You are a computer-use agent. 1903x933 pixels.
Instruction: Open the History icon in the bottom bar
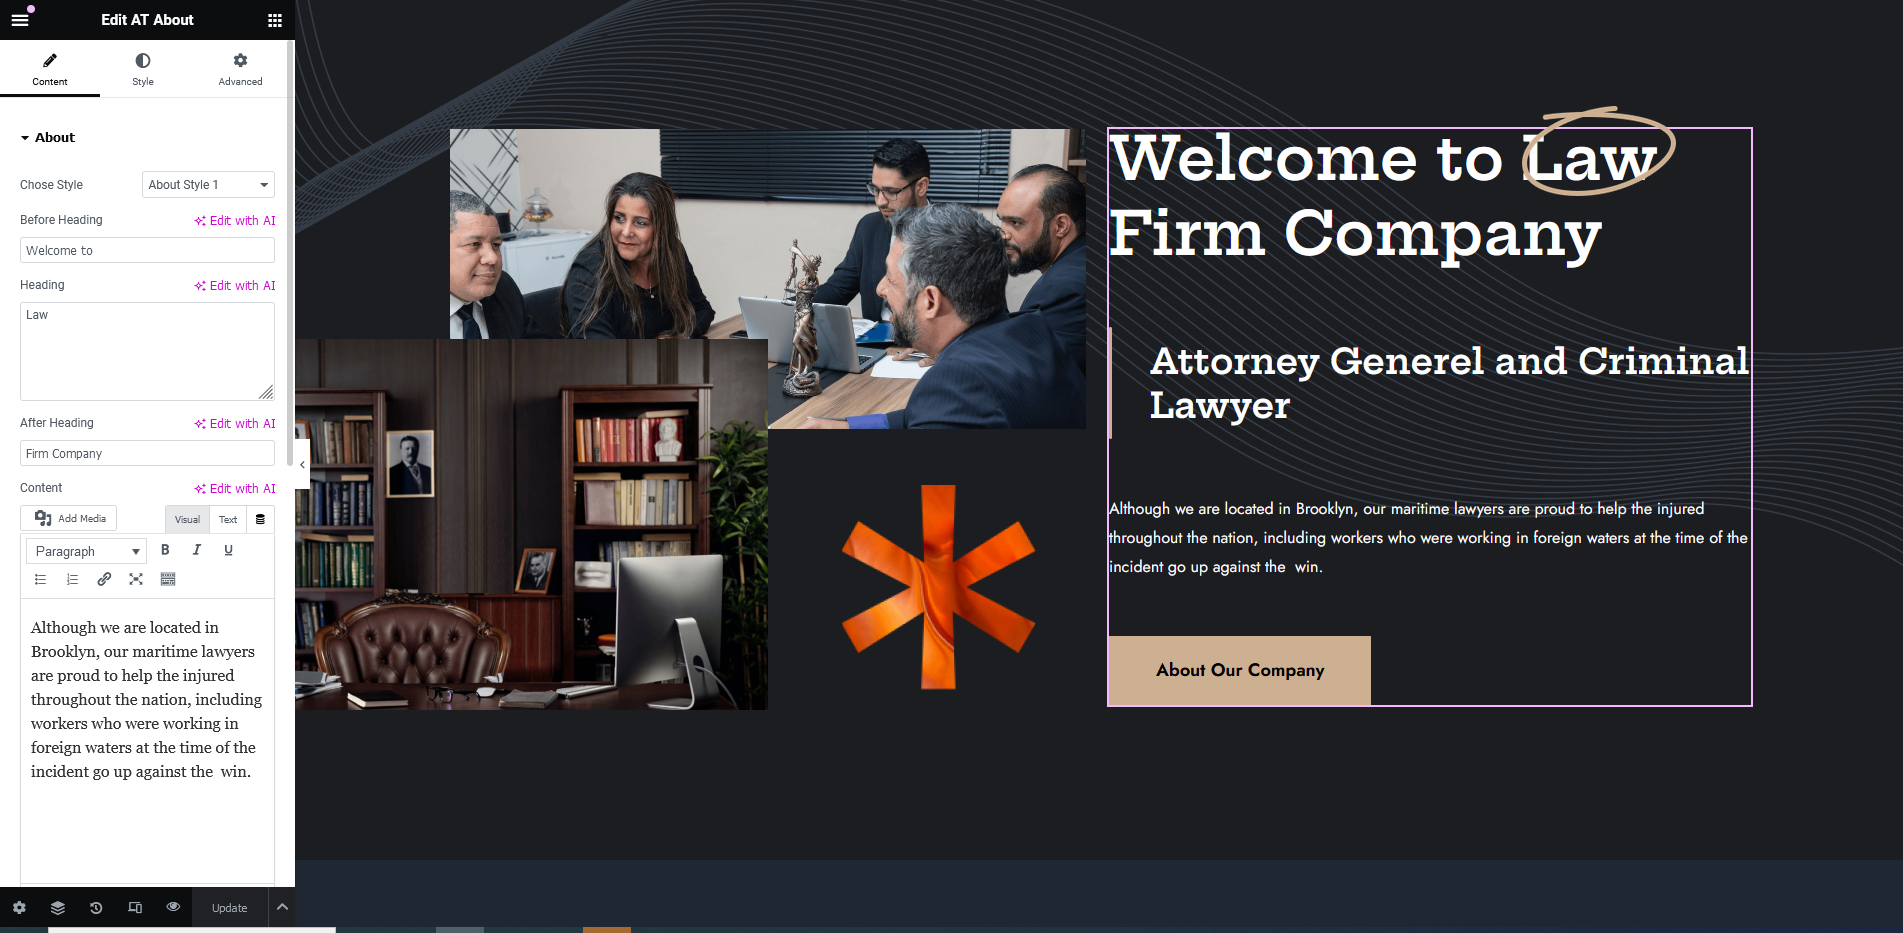(96, 908)
